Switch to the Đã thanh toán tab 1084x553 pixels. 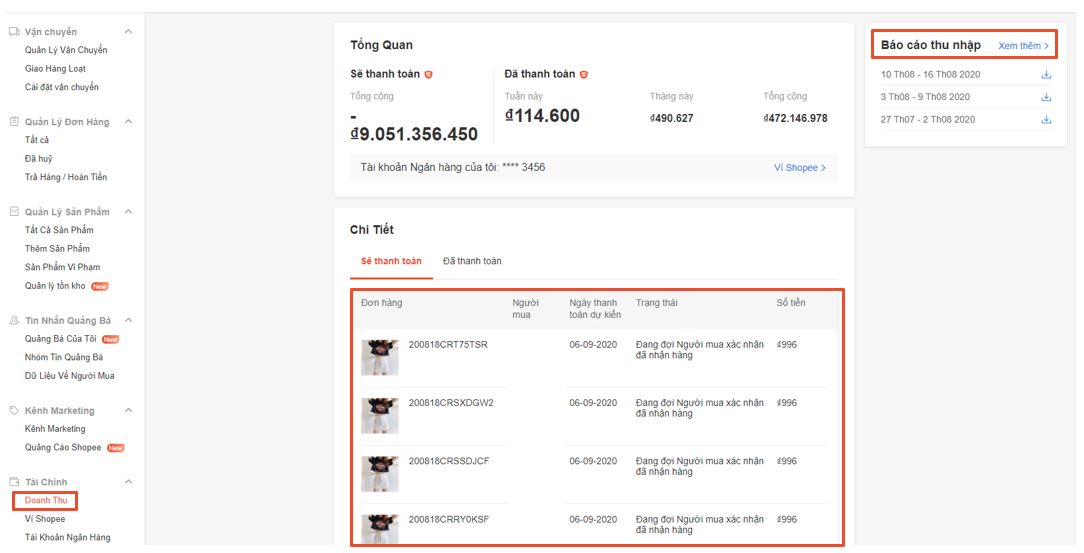472,261
